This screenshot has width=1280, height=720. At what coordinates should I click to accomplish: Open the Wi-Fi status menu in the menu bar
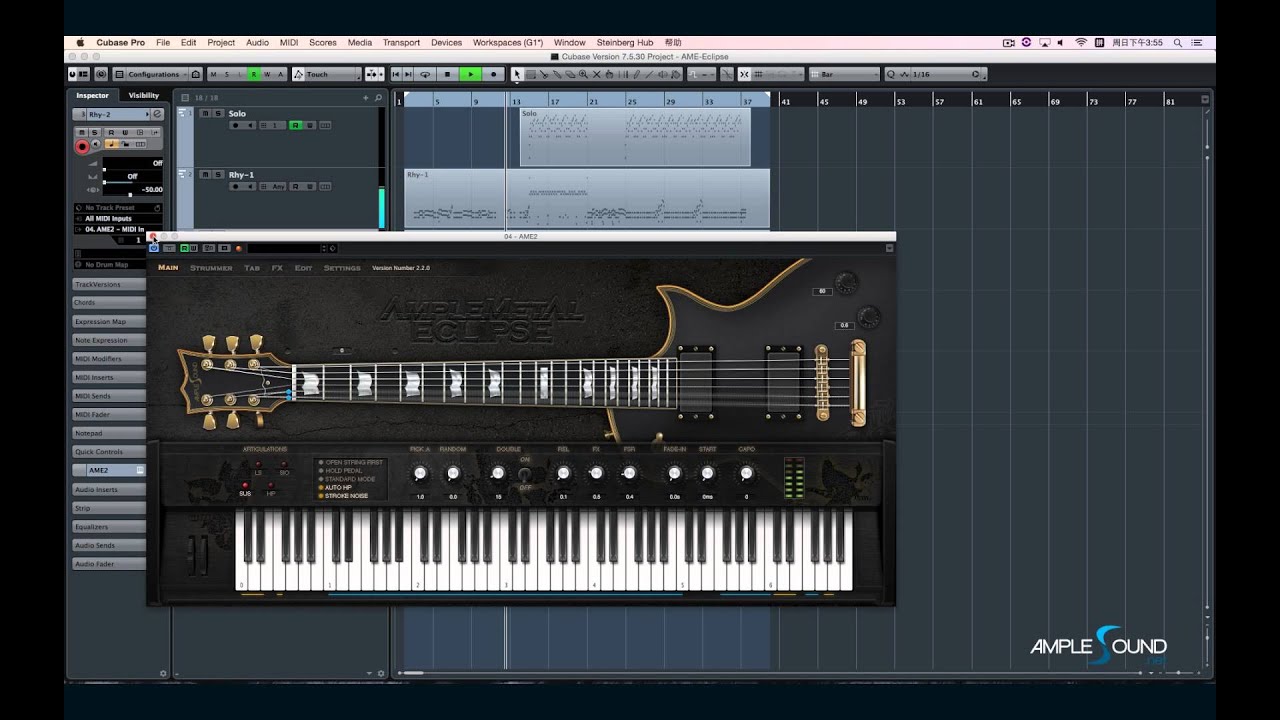point(1080,42)
